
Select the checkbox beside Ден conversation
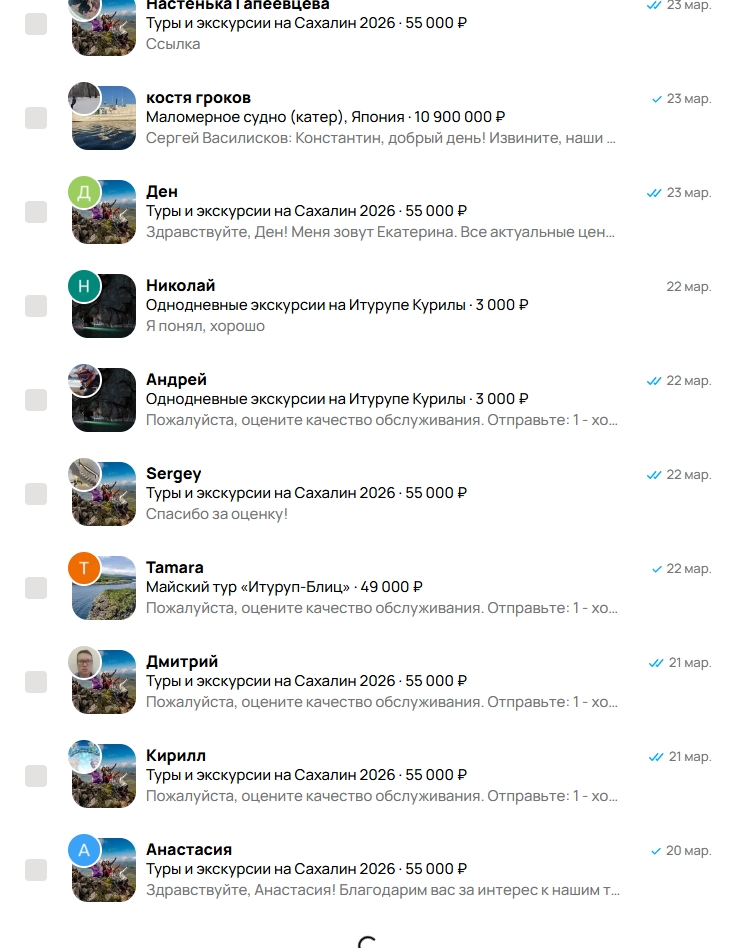pyautogui.click(x=36, y=212)
